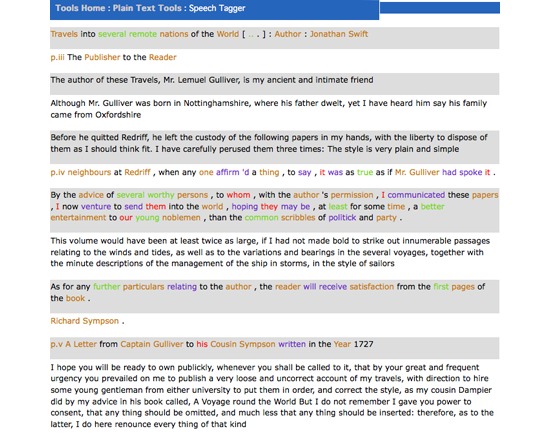Screen dimensions: 550x440
Task: Click the orange noun 'noblemen'
Action: point(181,218)
